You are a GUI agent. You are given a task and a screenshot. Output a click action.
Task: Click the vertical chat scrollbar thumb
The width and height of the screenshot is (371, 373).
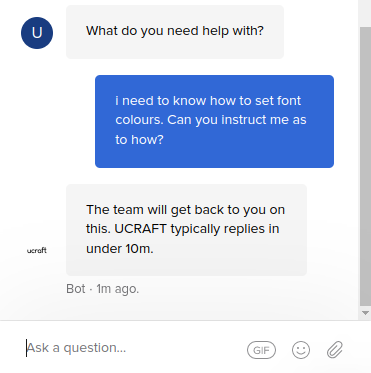click(x=365, y=167)
